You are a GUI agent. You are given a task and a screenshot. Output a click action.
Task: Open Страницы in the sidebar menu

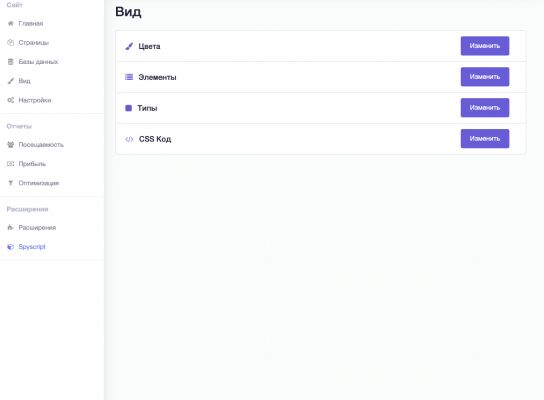tap(34, 42)
